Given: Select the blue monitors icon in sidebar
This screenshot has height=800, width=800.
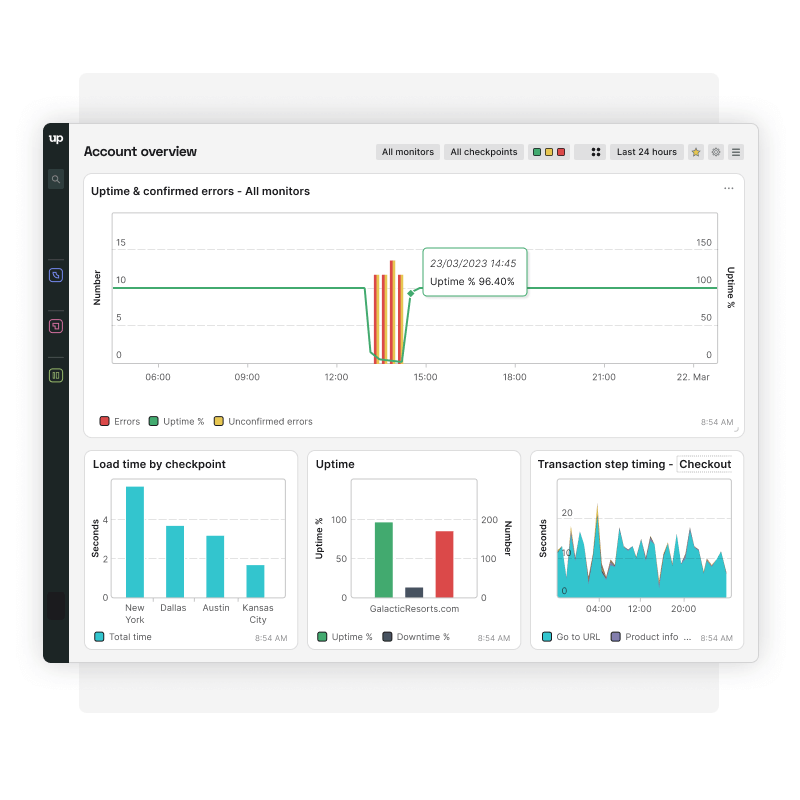Looking at the screenshot, I should click(55, 274).
